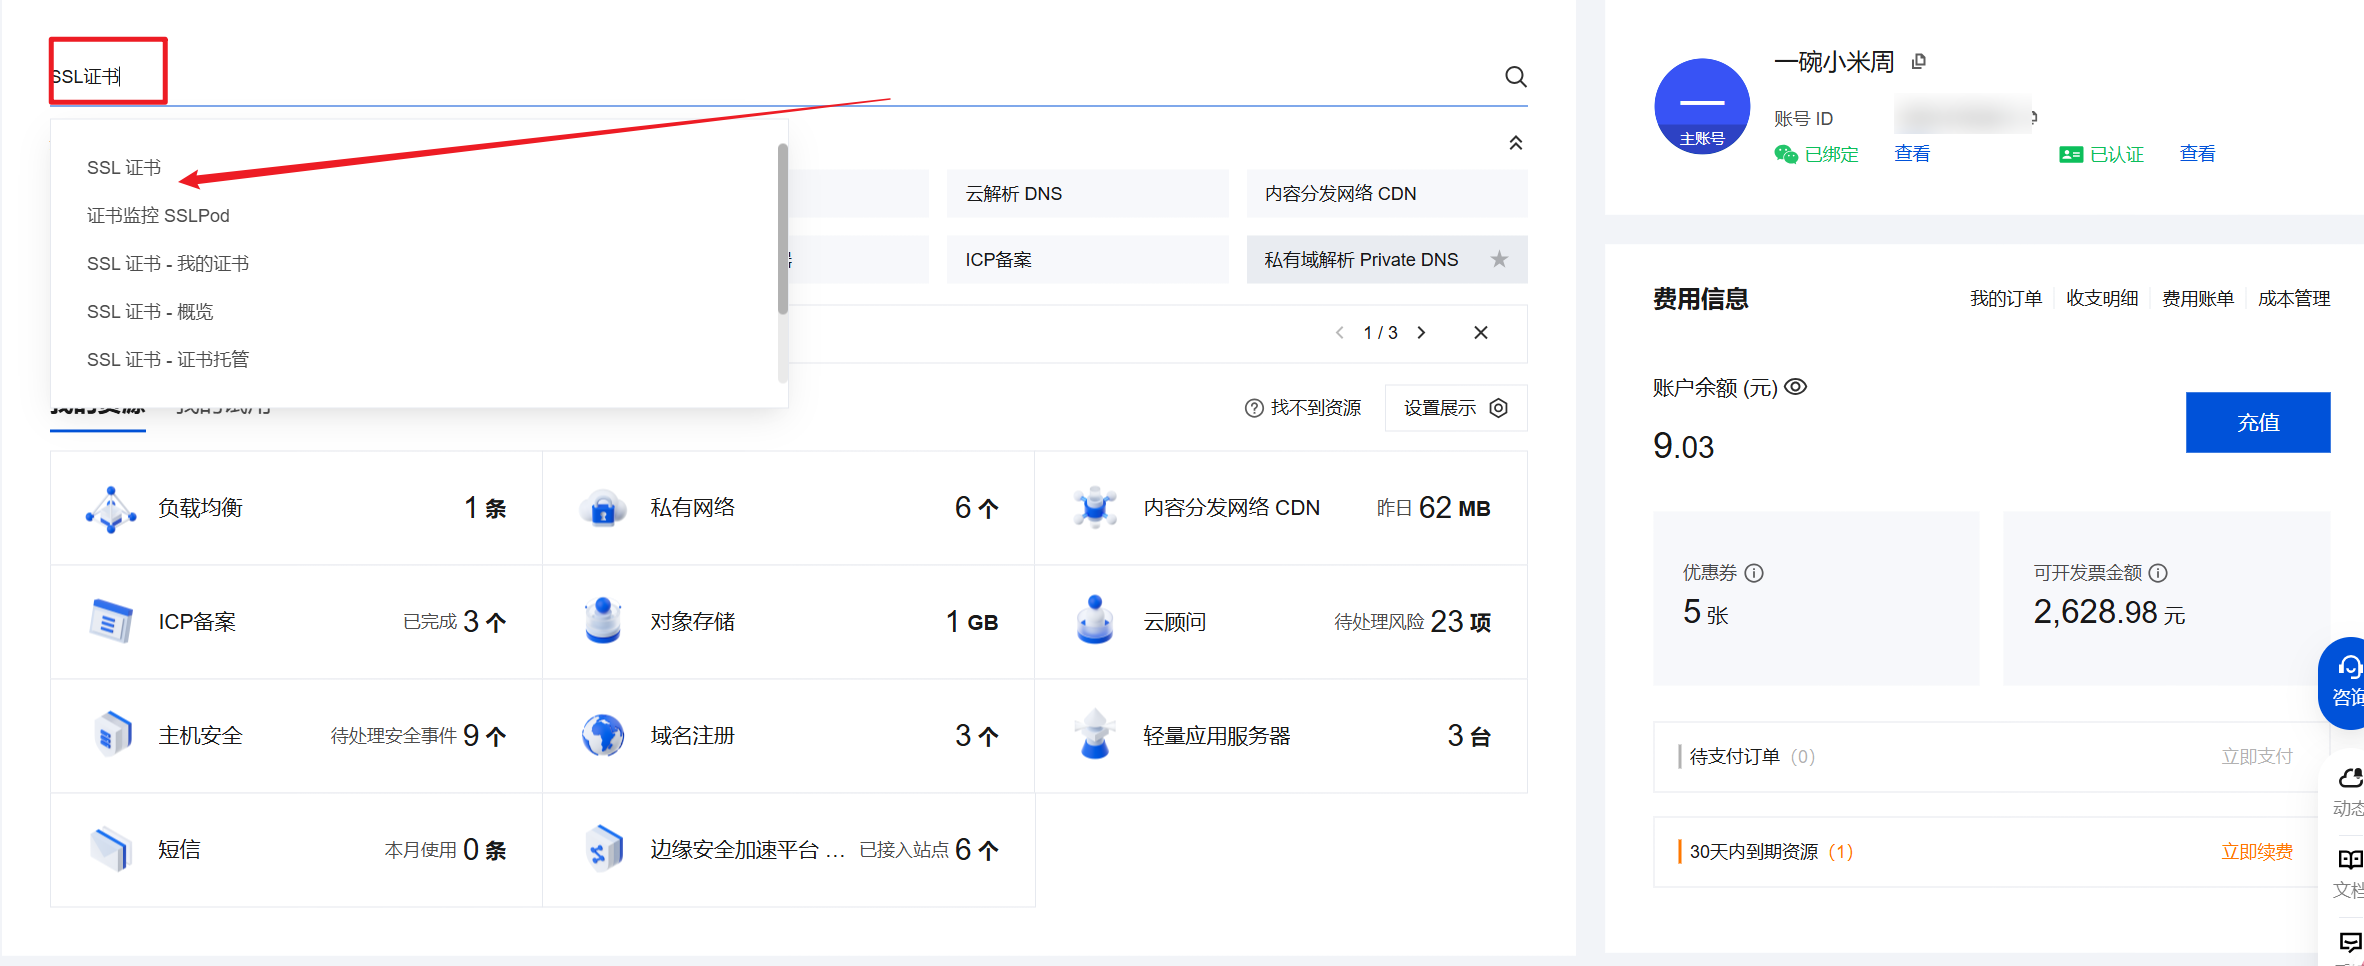Image resolution: width=2364 pixels, height=966 pixels.
Task: Open 我的订单 link
Action: tap(2005, 297)
